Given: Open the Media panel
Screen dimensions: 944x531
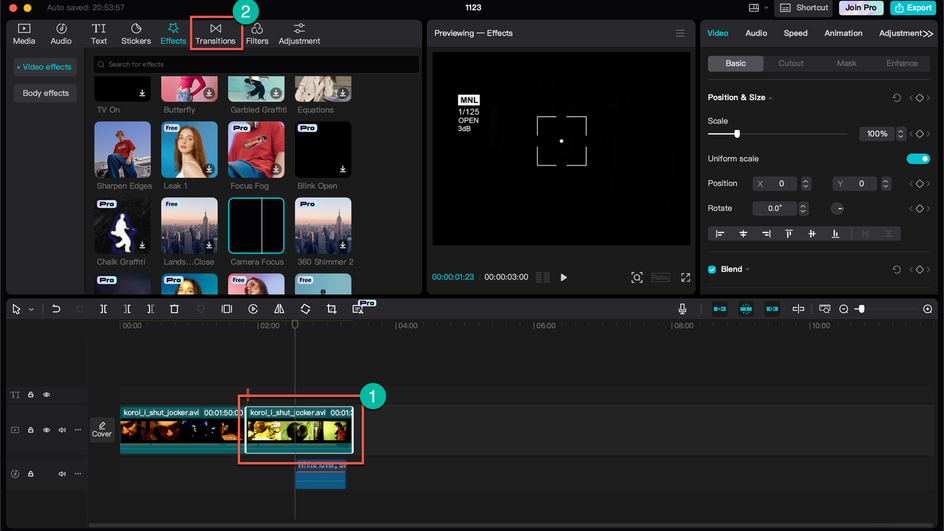Looking at the screenshot, I should (24, 34).
